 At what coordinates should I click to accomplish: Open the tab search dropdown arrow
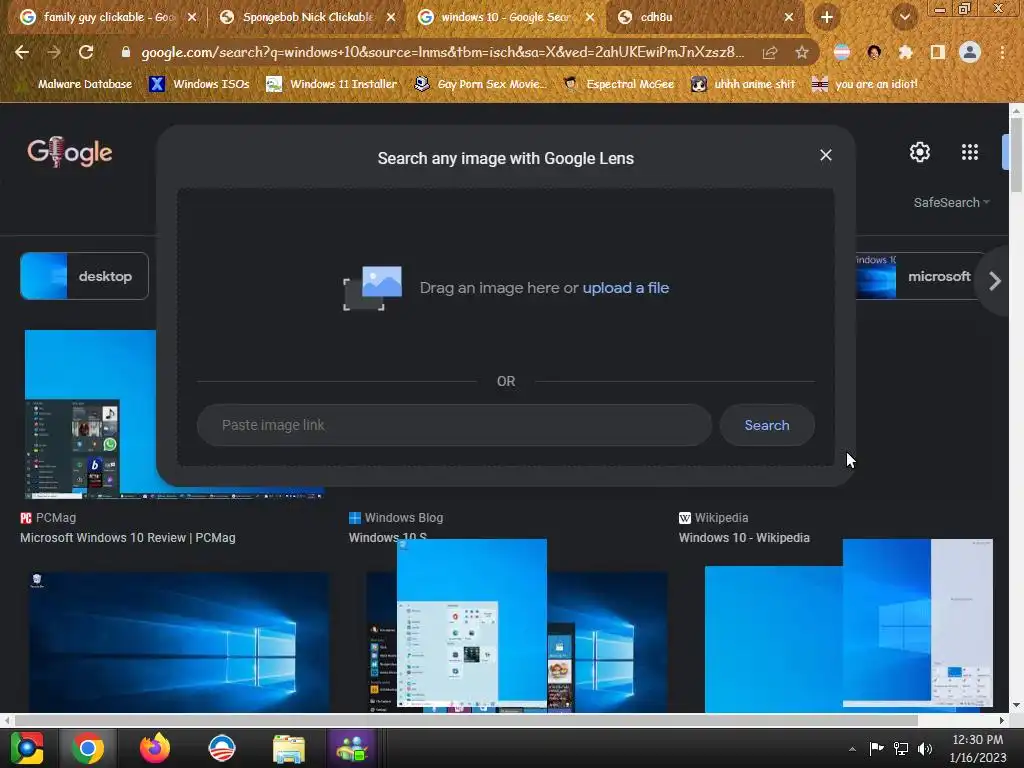click(904, 17)
